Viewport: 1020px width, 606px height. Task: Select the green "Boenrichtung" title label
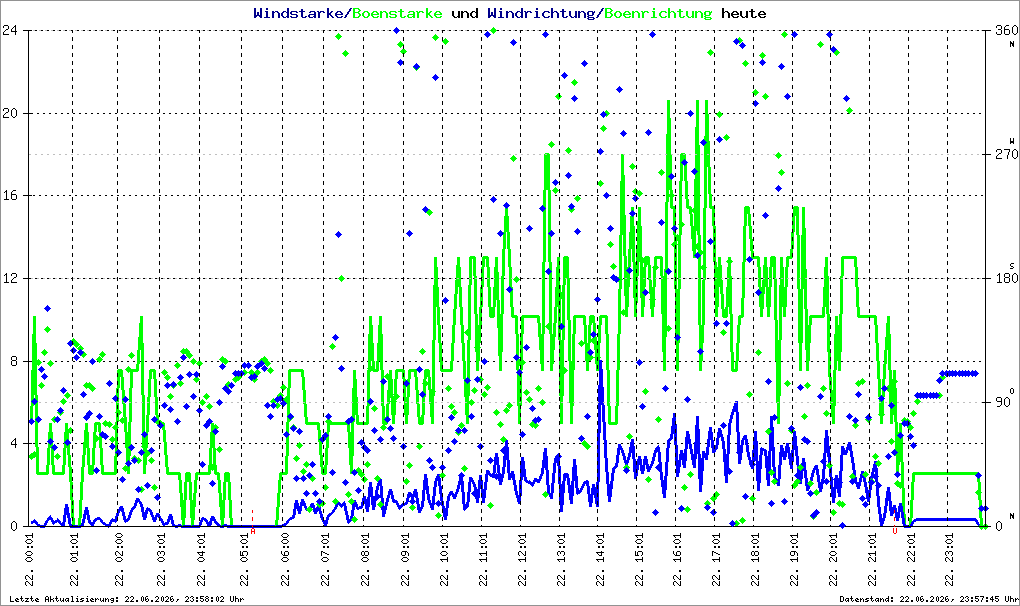[658, 13]
